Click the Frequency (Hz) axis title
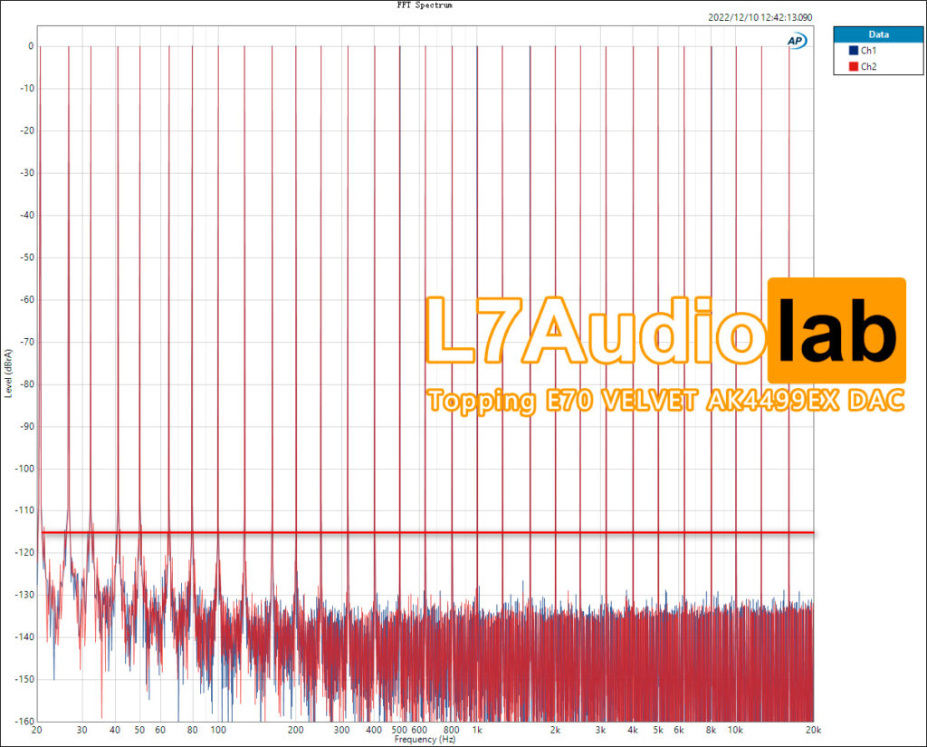 point(424,740)
